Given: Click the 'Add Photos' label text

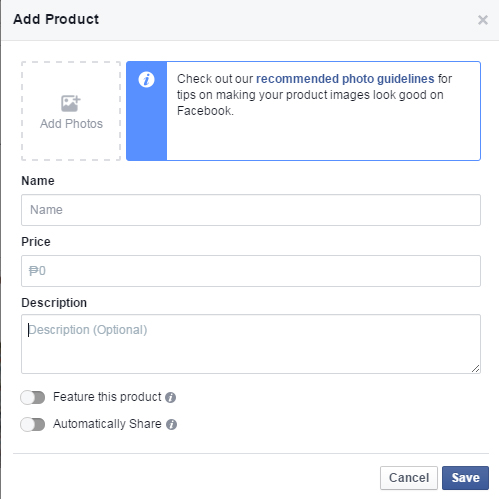Looking at the screenshot, I should 71,124.
